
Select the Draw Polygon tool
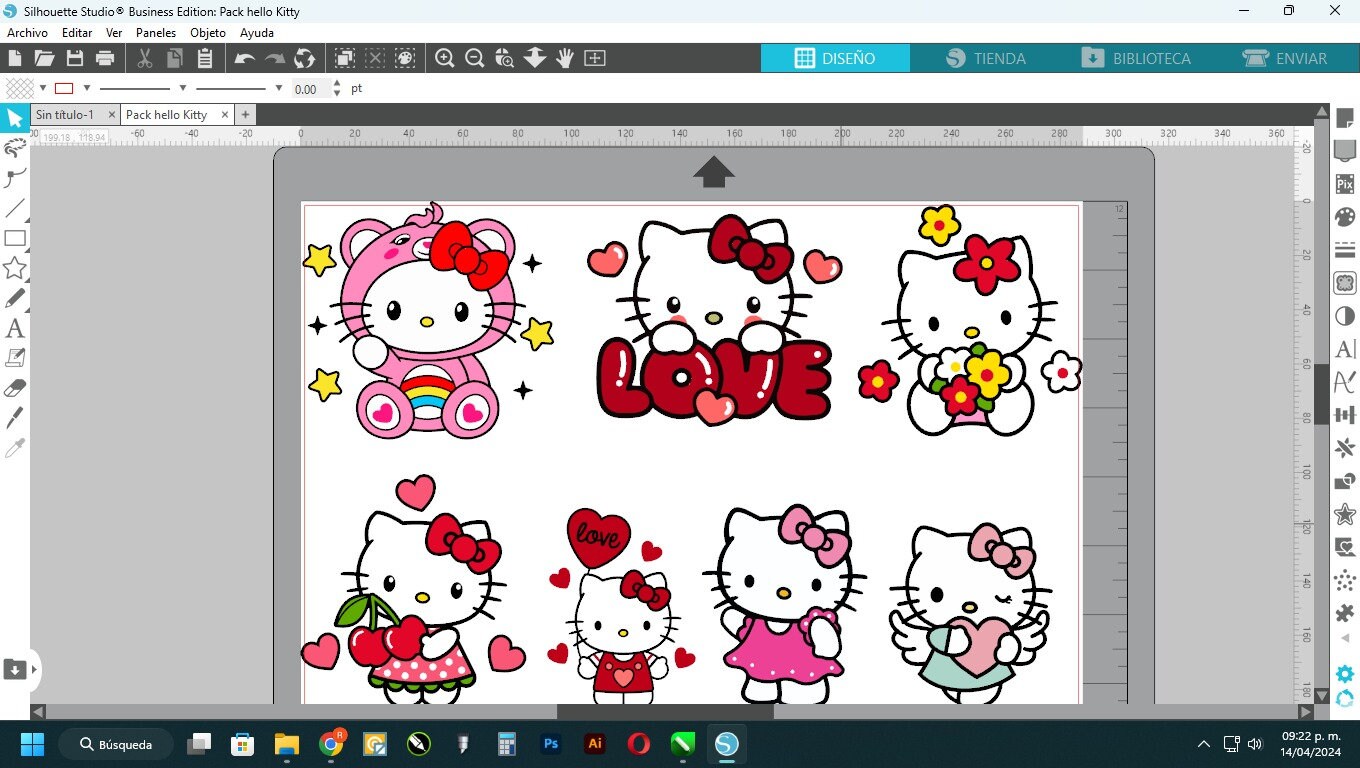coord(15,268)
